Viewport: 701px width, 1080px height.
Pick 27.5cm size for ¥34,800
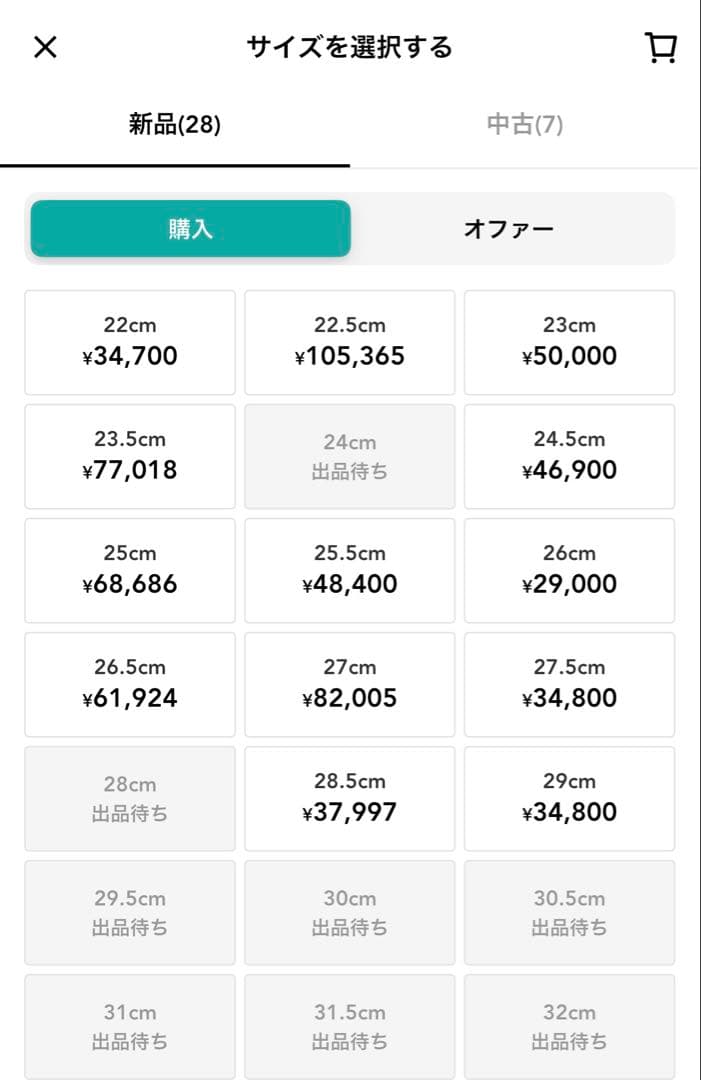point(569,685)
